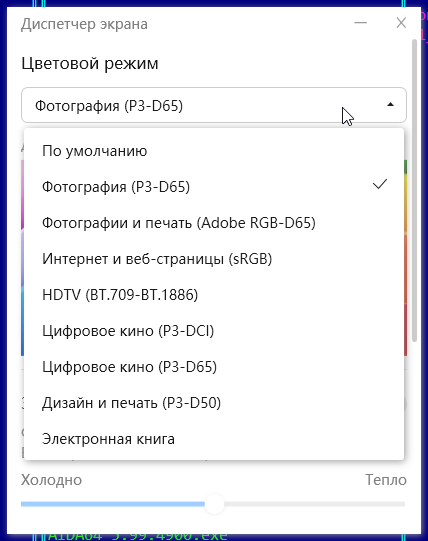Select the Электронная книга mode
This screenshot has height=541, width=428.
[x=214, y=439]
